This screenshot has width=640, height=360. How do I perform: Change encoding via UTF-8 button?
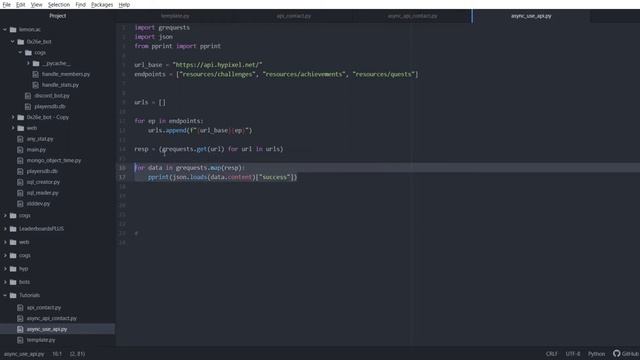click(573, 353)
